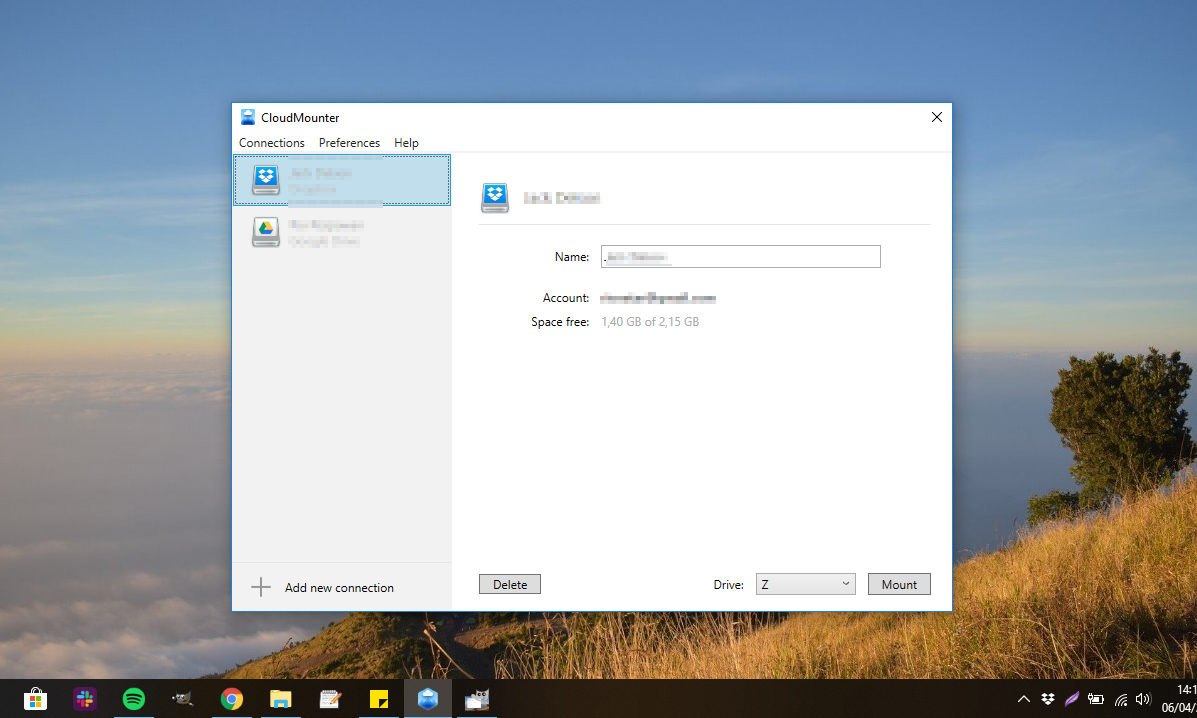Open the Preferences menu
The image size is (1197, 718).
pos(349,142)
